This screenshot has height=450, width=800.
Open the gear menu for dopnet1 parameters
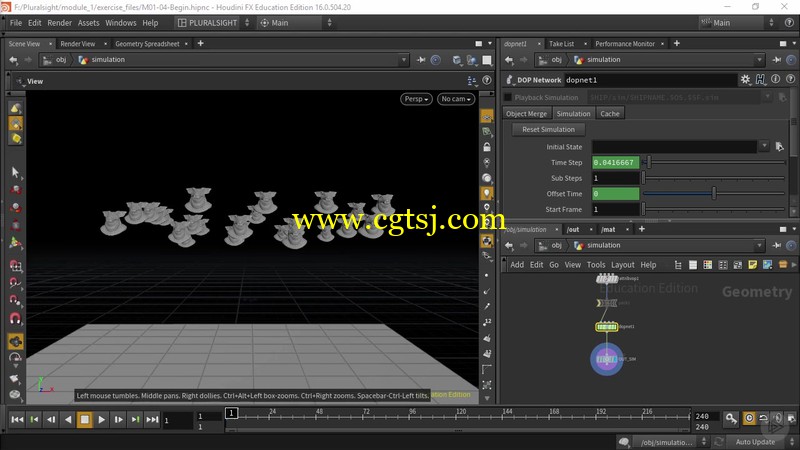click(745, 80)
